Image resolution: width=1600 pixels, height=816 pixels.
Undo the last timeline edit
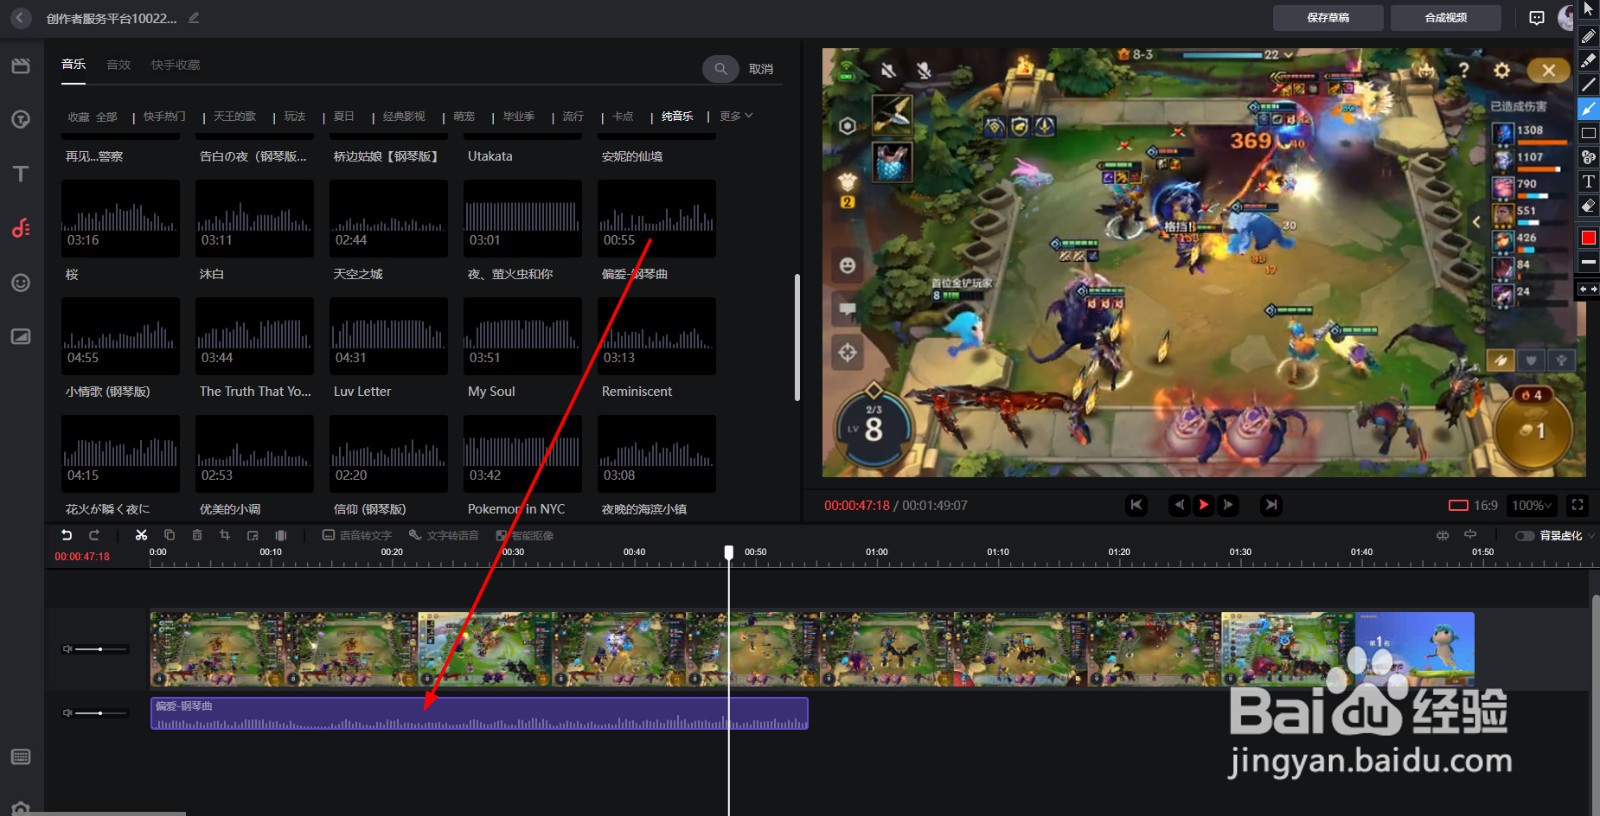(67, 535)
